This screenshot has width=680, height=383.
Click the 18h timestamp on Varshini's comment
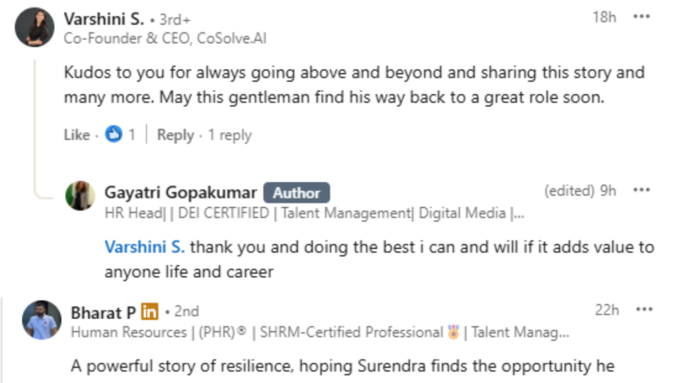point(604,17)
